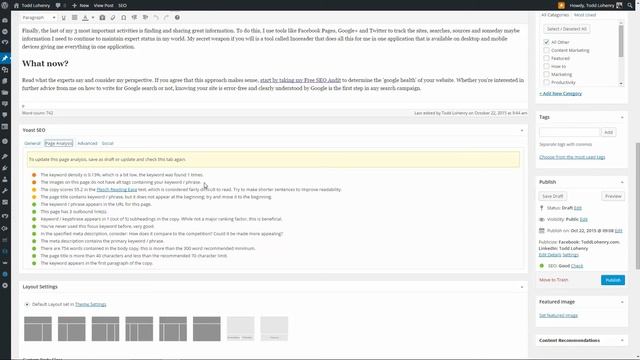The height and width of the screenshot is (360, 640).
Task: Click the WordPress logo in admin bar
Action: (5, 5)
